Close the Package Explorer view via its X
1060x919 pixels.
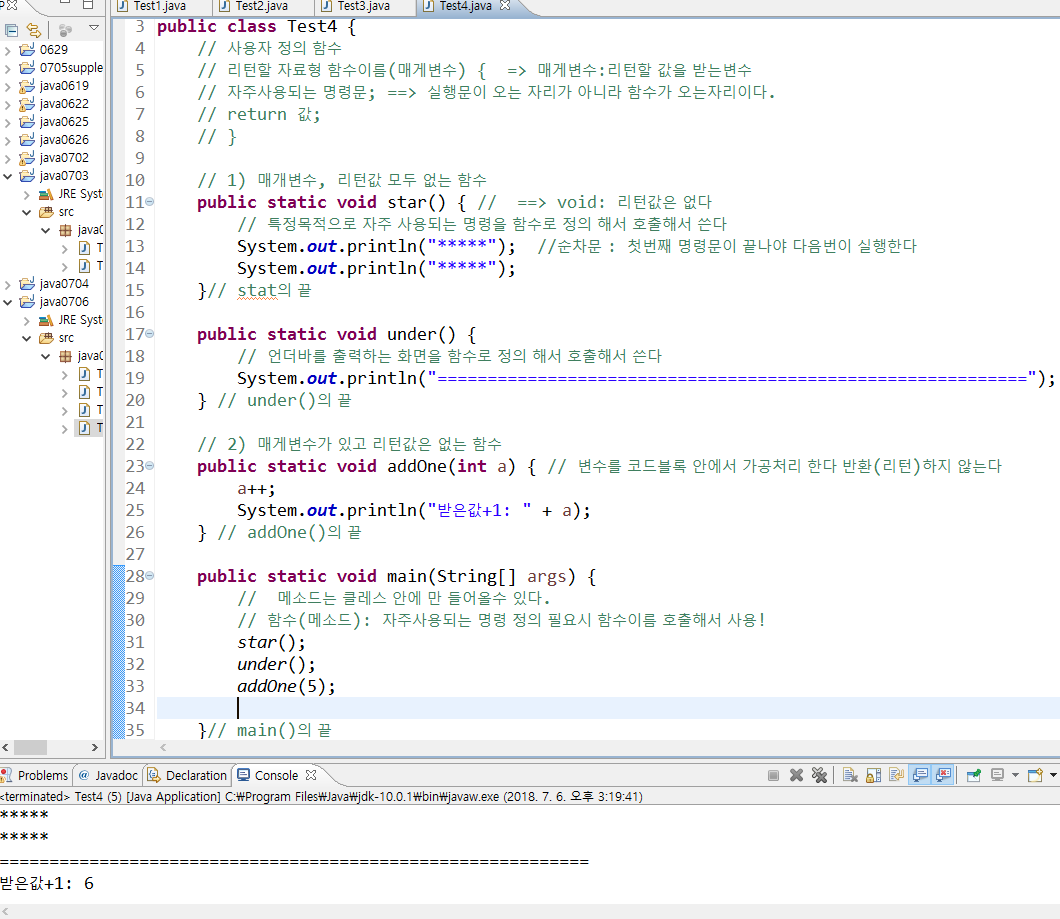click(11, 5)
